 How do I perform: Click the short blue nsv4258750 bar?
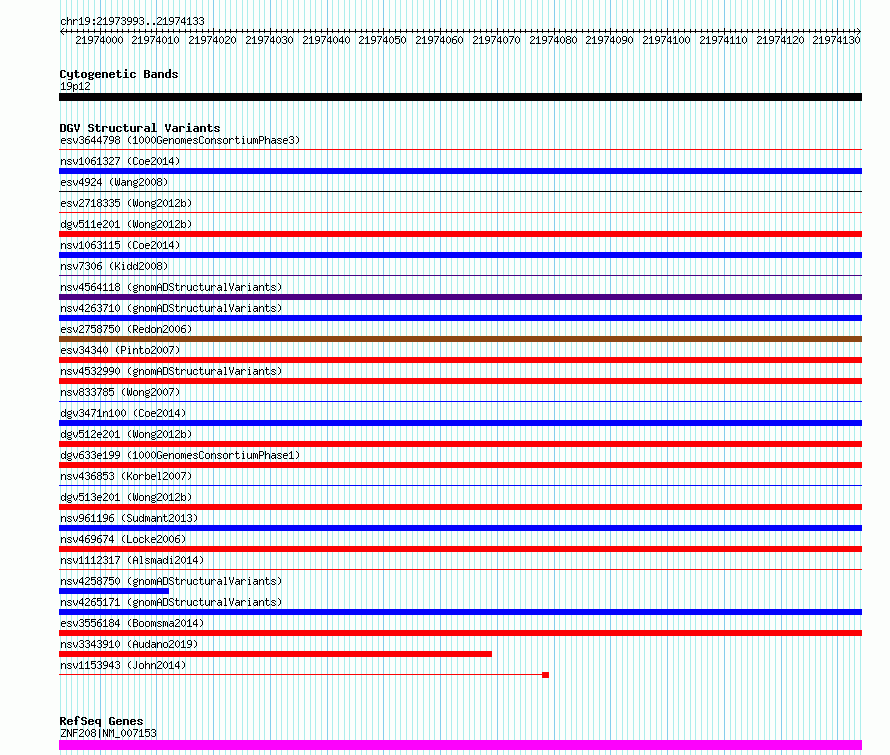tap(114, 591)
